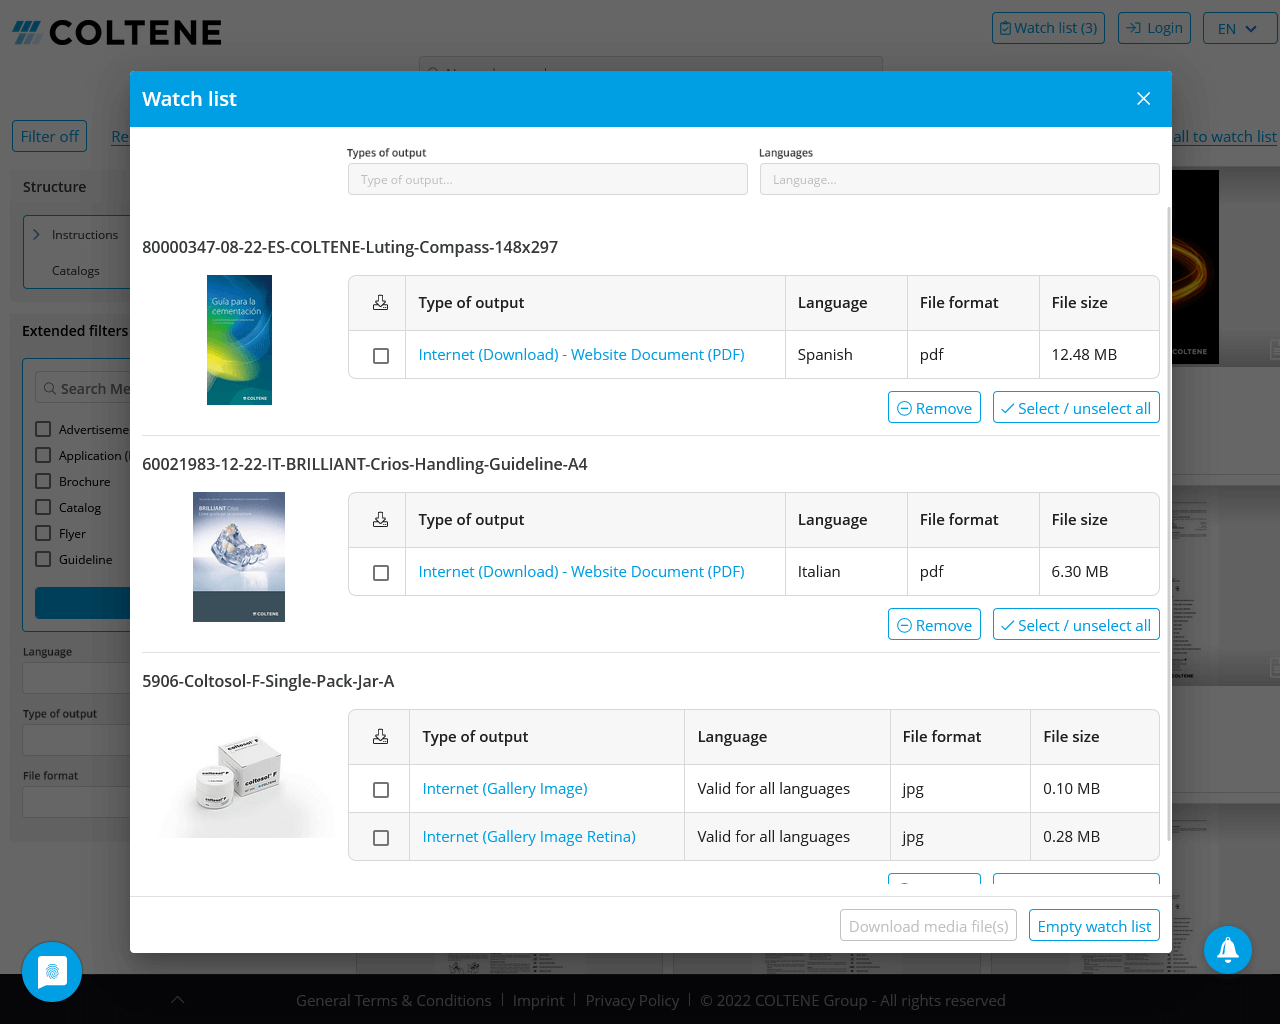Screen dimensions: 1280x1024
Task: Toggle the Brochure filter checkbox
Action: pyautogui.click(x=43, y=481)
